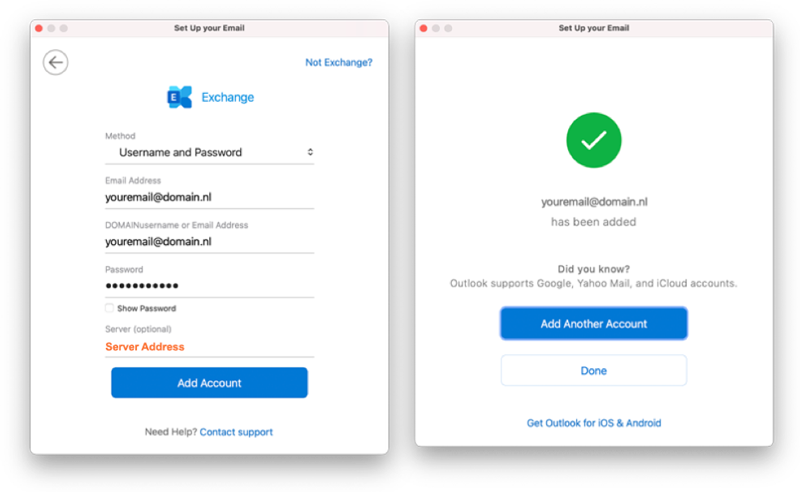Click the Server Address optional field
The height and width of the screenshot is (492, 800).
tap(209, 347)
